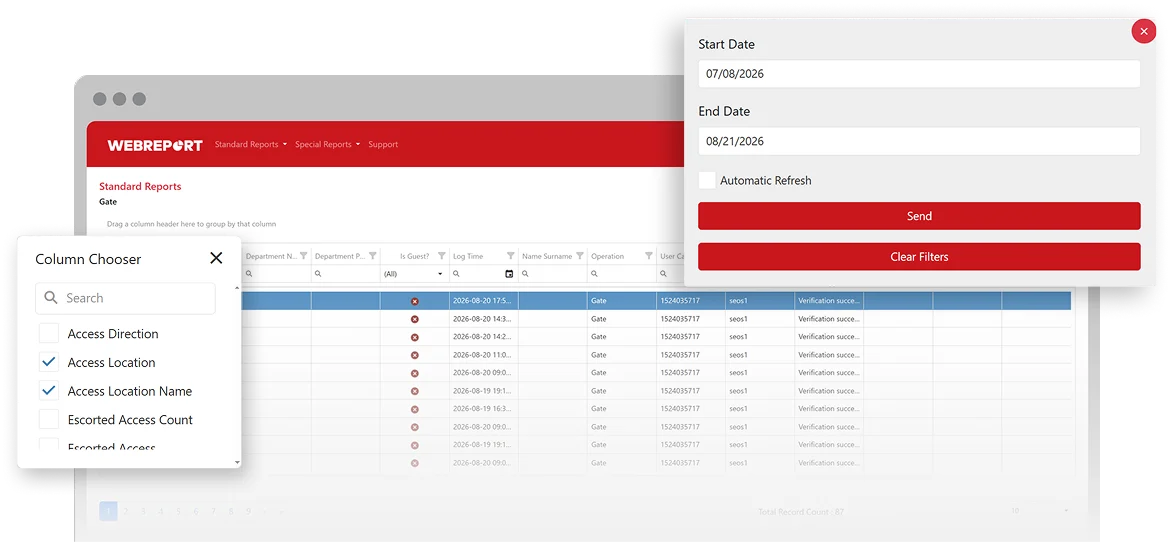
Task: Sort by the Log Time column header
Action: (468, 256)
